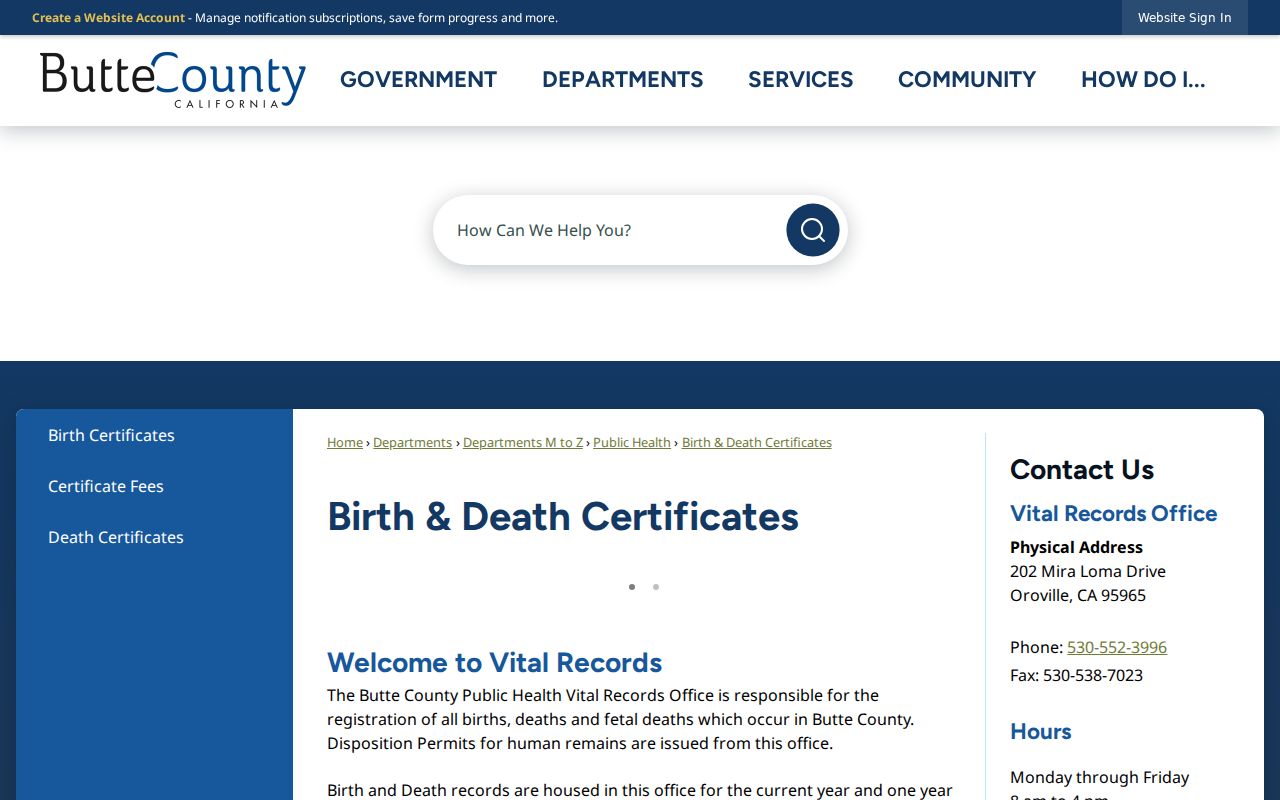This screenshot has width=1280, height=800.
Task: Open the Services menu
Action: [x=801, y=80]
